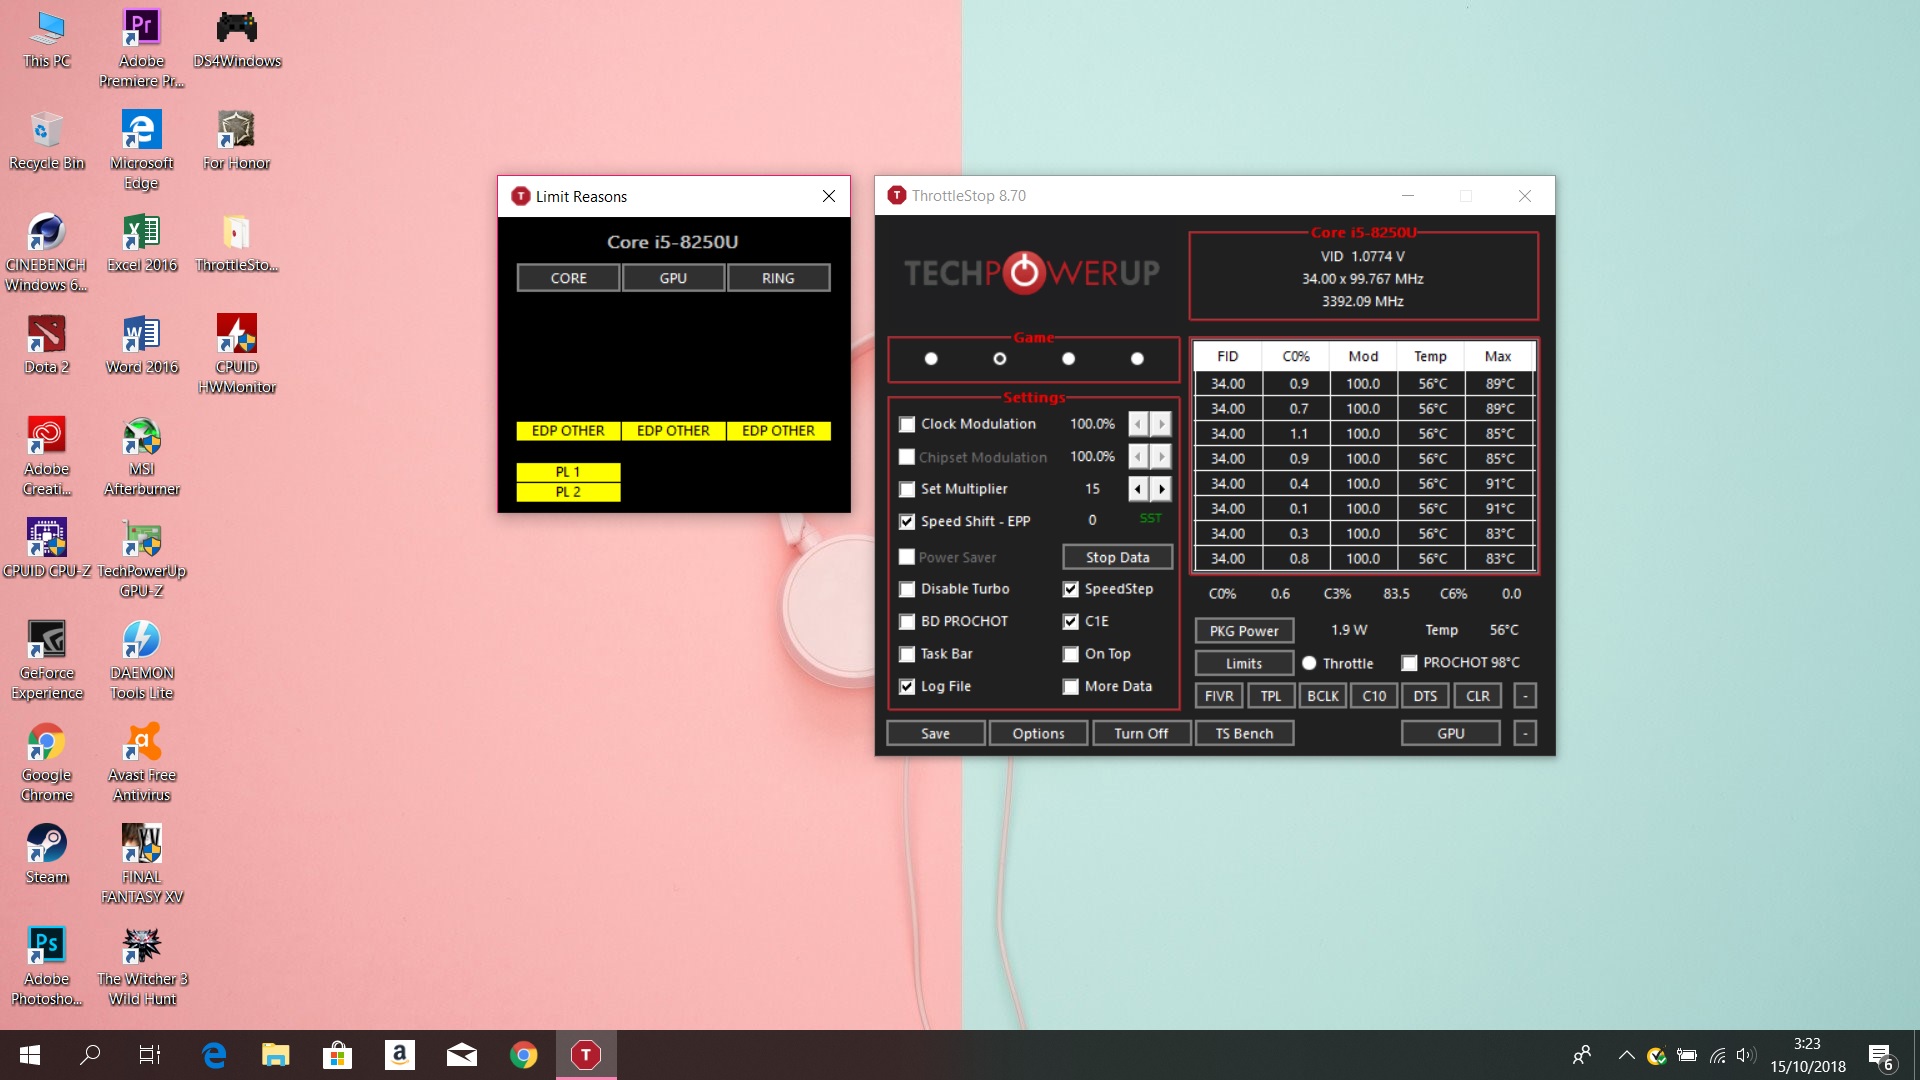1920x1080 pixels.
Task: Uncheck the Speed Shift - EPP checkbox
Action: pyautogui.click(x=907, y=521)
